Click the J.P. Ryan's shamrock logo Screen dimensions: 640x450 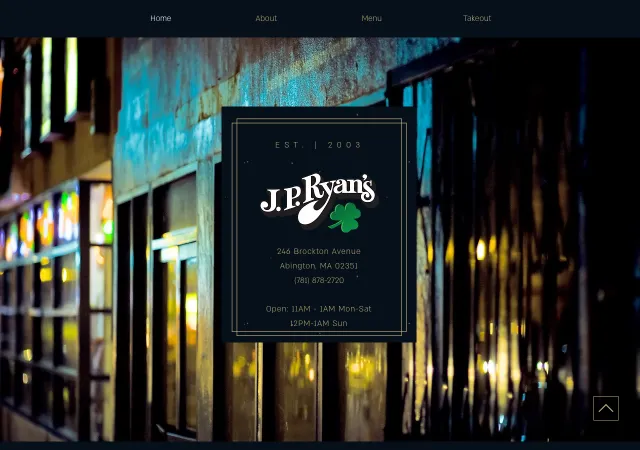pos(318,203)
